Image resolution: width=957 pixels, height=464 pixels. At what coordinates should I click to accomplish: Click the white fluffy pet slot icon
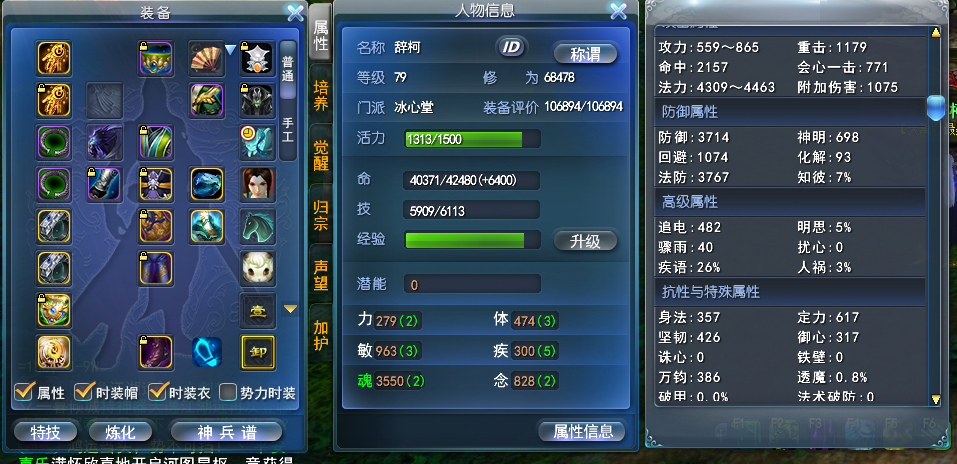[258, 269]
